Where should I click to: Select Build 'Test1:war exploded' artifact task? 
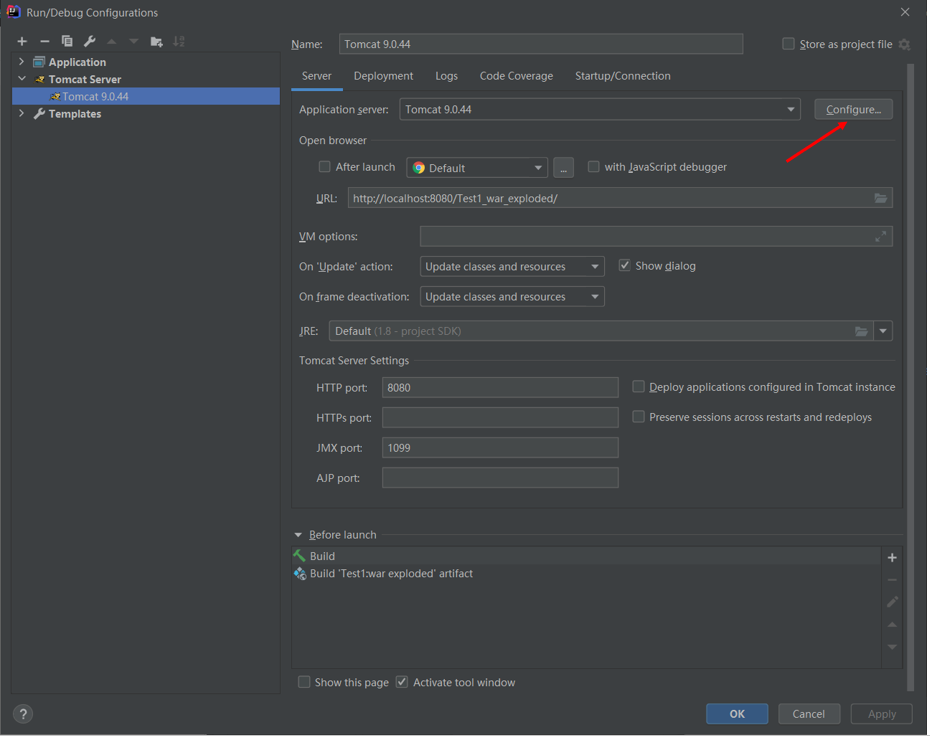coord(586,573)
